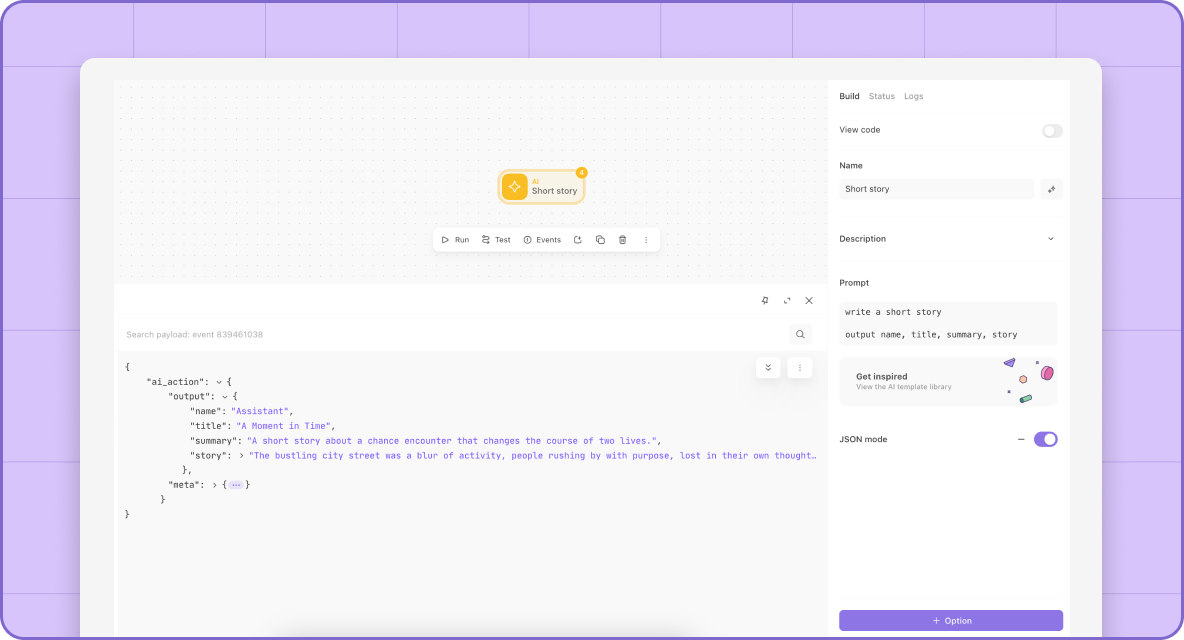Open the JSON viewer three-dot options

(x=800, y=368)
